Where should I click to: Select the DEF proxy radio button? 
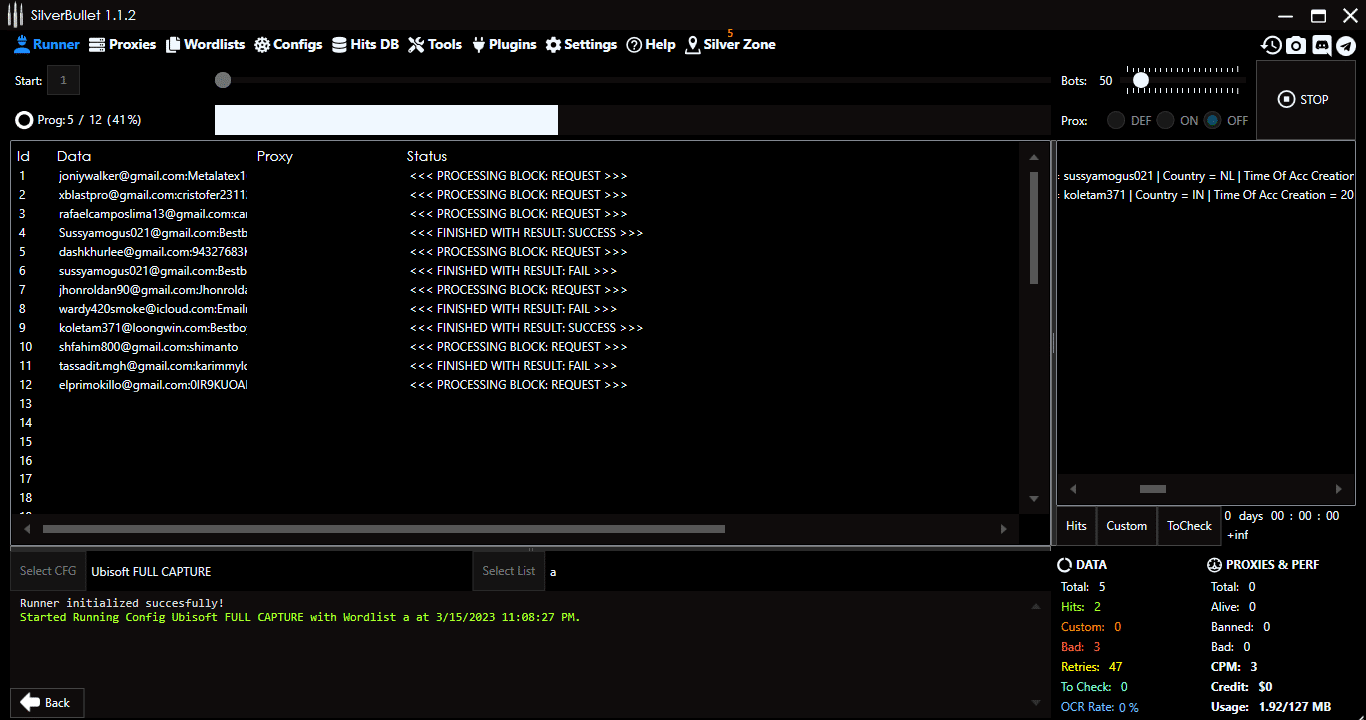coord(1115,119)
